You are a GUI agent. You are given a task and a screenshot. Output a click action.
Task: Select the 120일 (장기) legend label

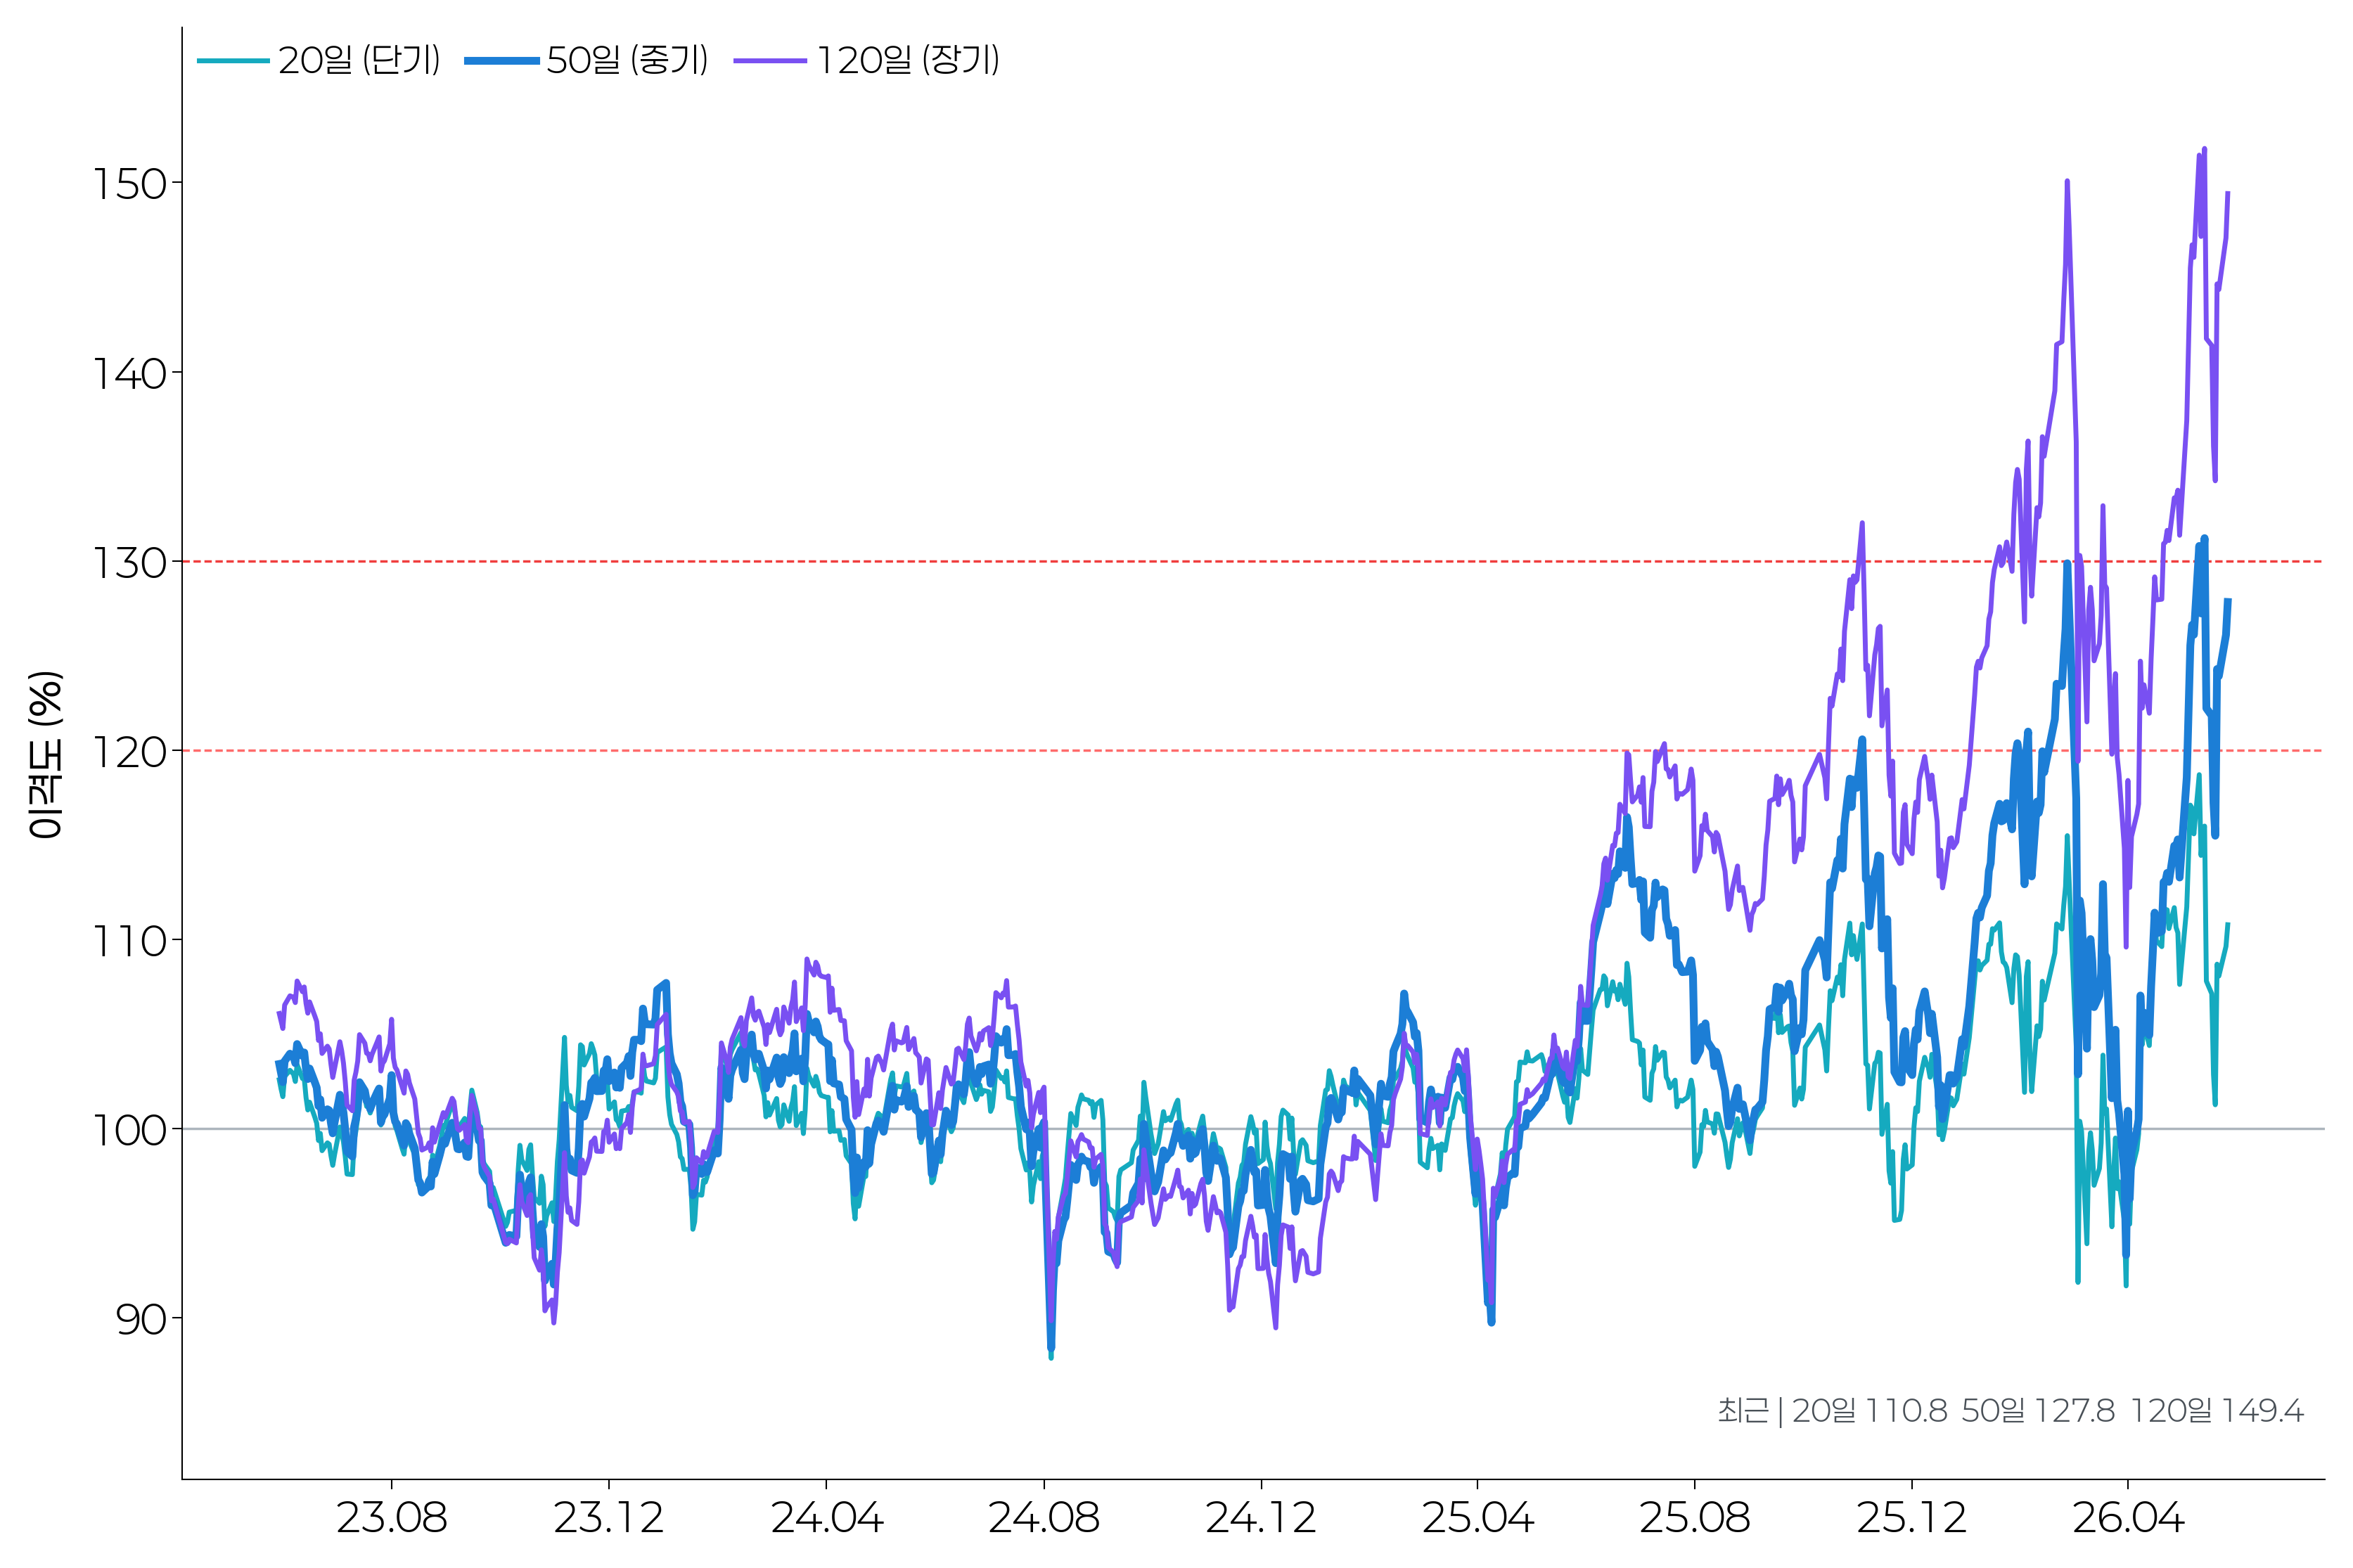[x=908, y=60]
